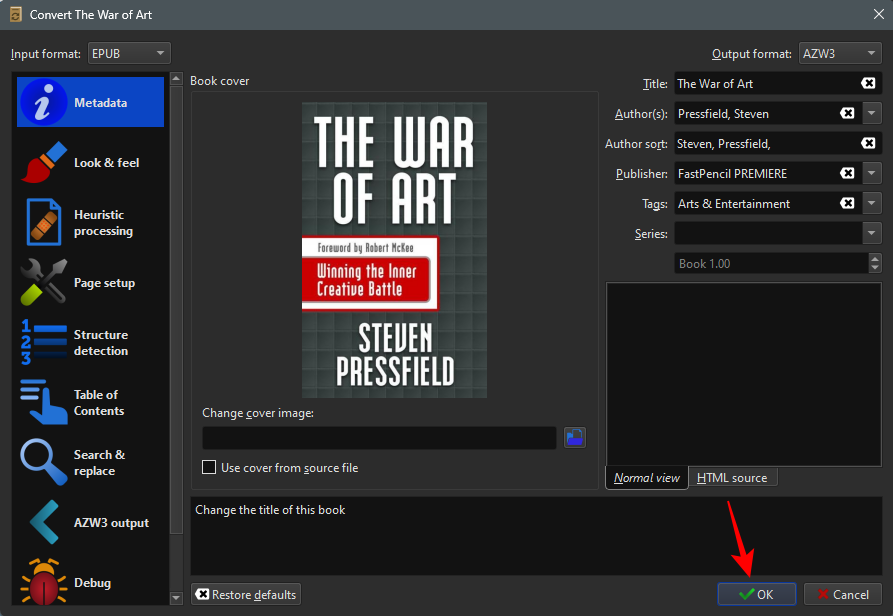Clear the Title field contents

(x=868, y=84)
